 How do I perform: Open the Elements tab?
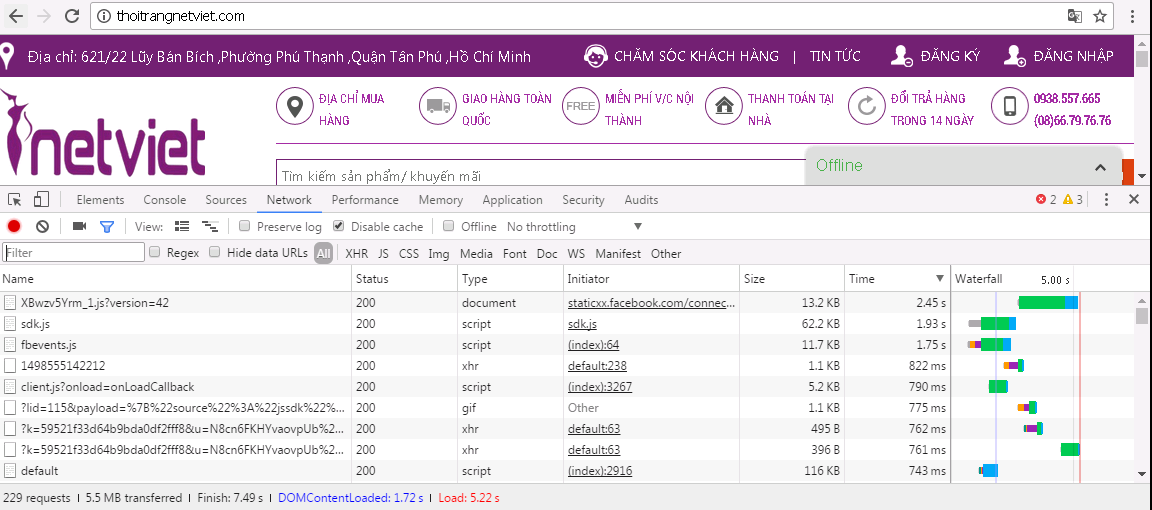pyautogui.click(x=100, y=200)
